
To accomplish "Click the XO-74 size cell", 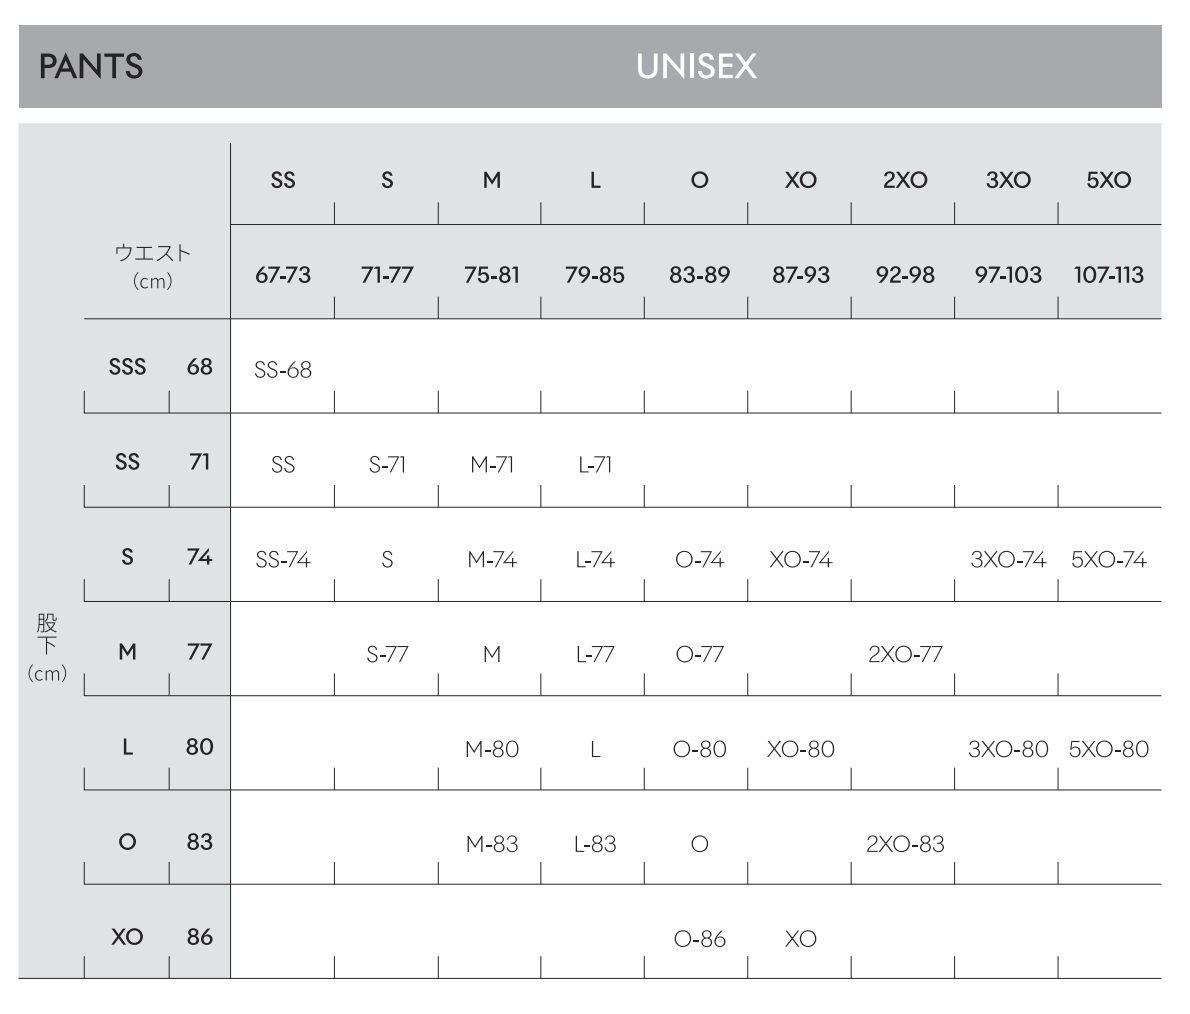I will tap(801, 560).
